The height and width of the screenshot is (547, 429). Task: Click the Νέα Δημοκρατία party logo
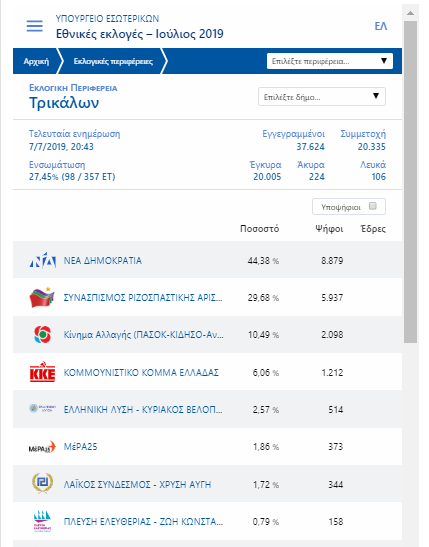[43, 260]
